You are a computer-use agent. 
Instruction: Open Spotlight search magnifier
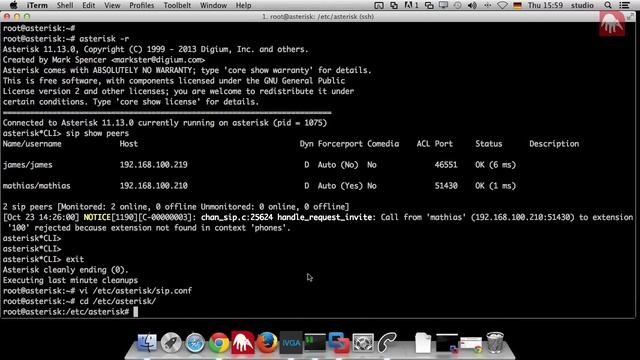click(608, 5)
